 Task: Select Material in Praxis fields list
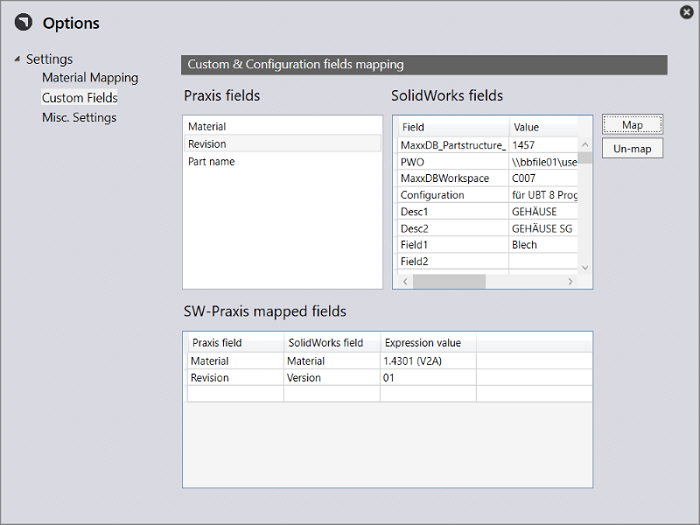(x=283, y=126)
